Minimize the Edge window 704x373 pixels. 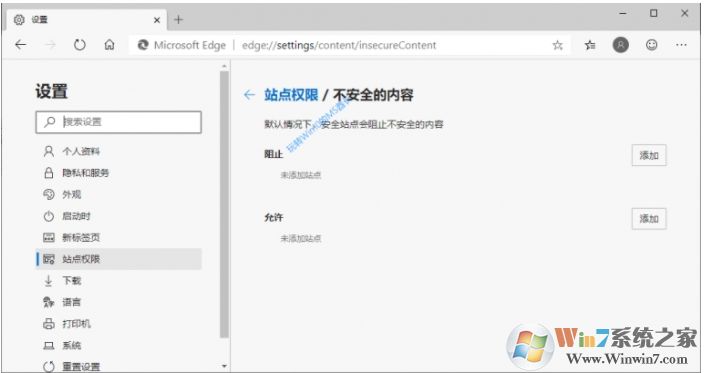(623, 13)
